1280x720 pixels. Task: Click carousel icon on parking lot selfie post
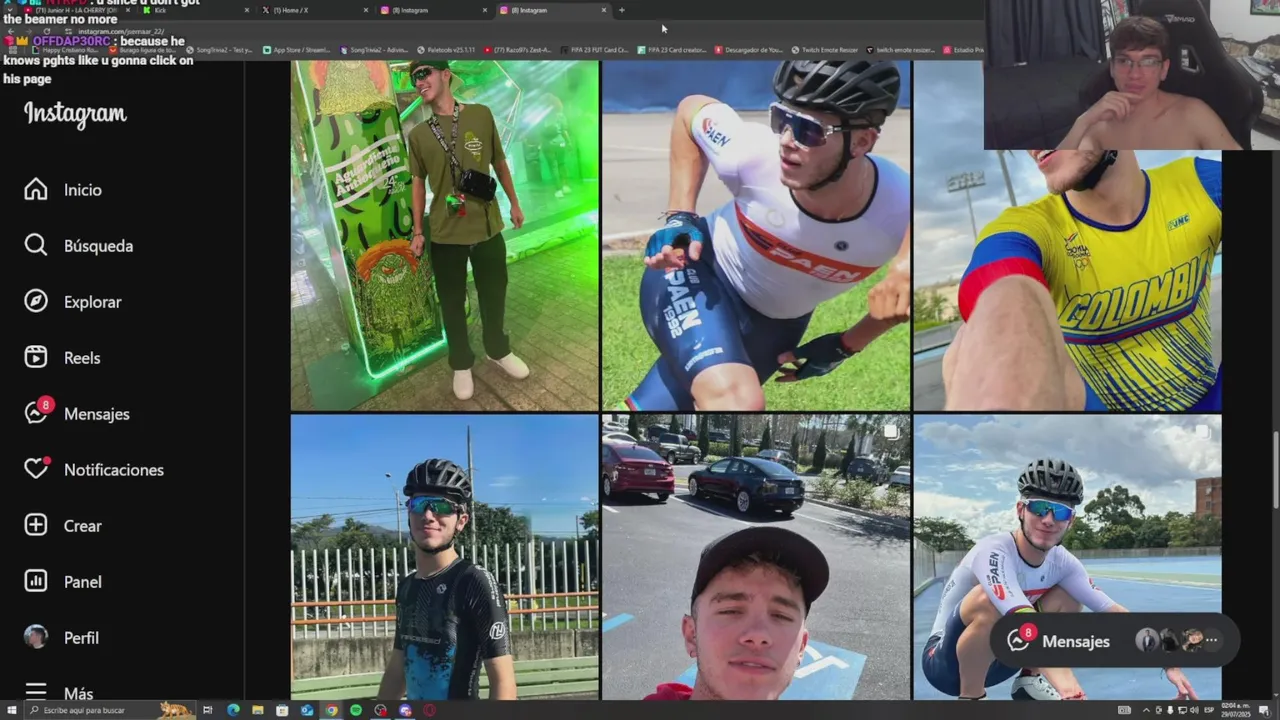point(890,432)
